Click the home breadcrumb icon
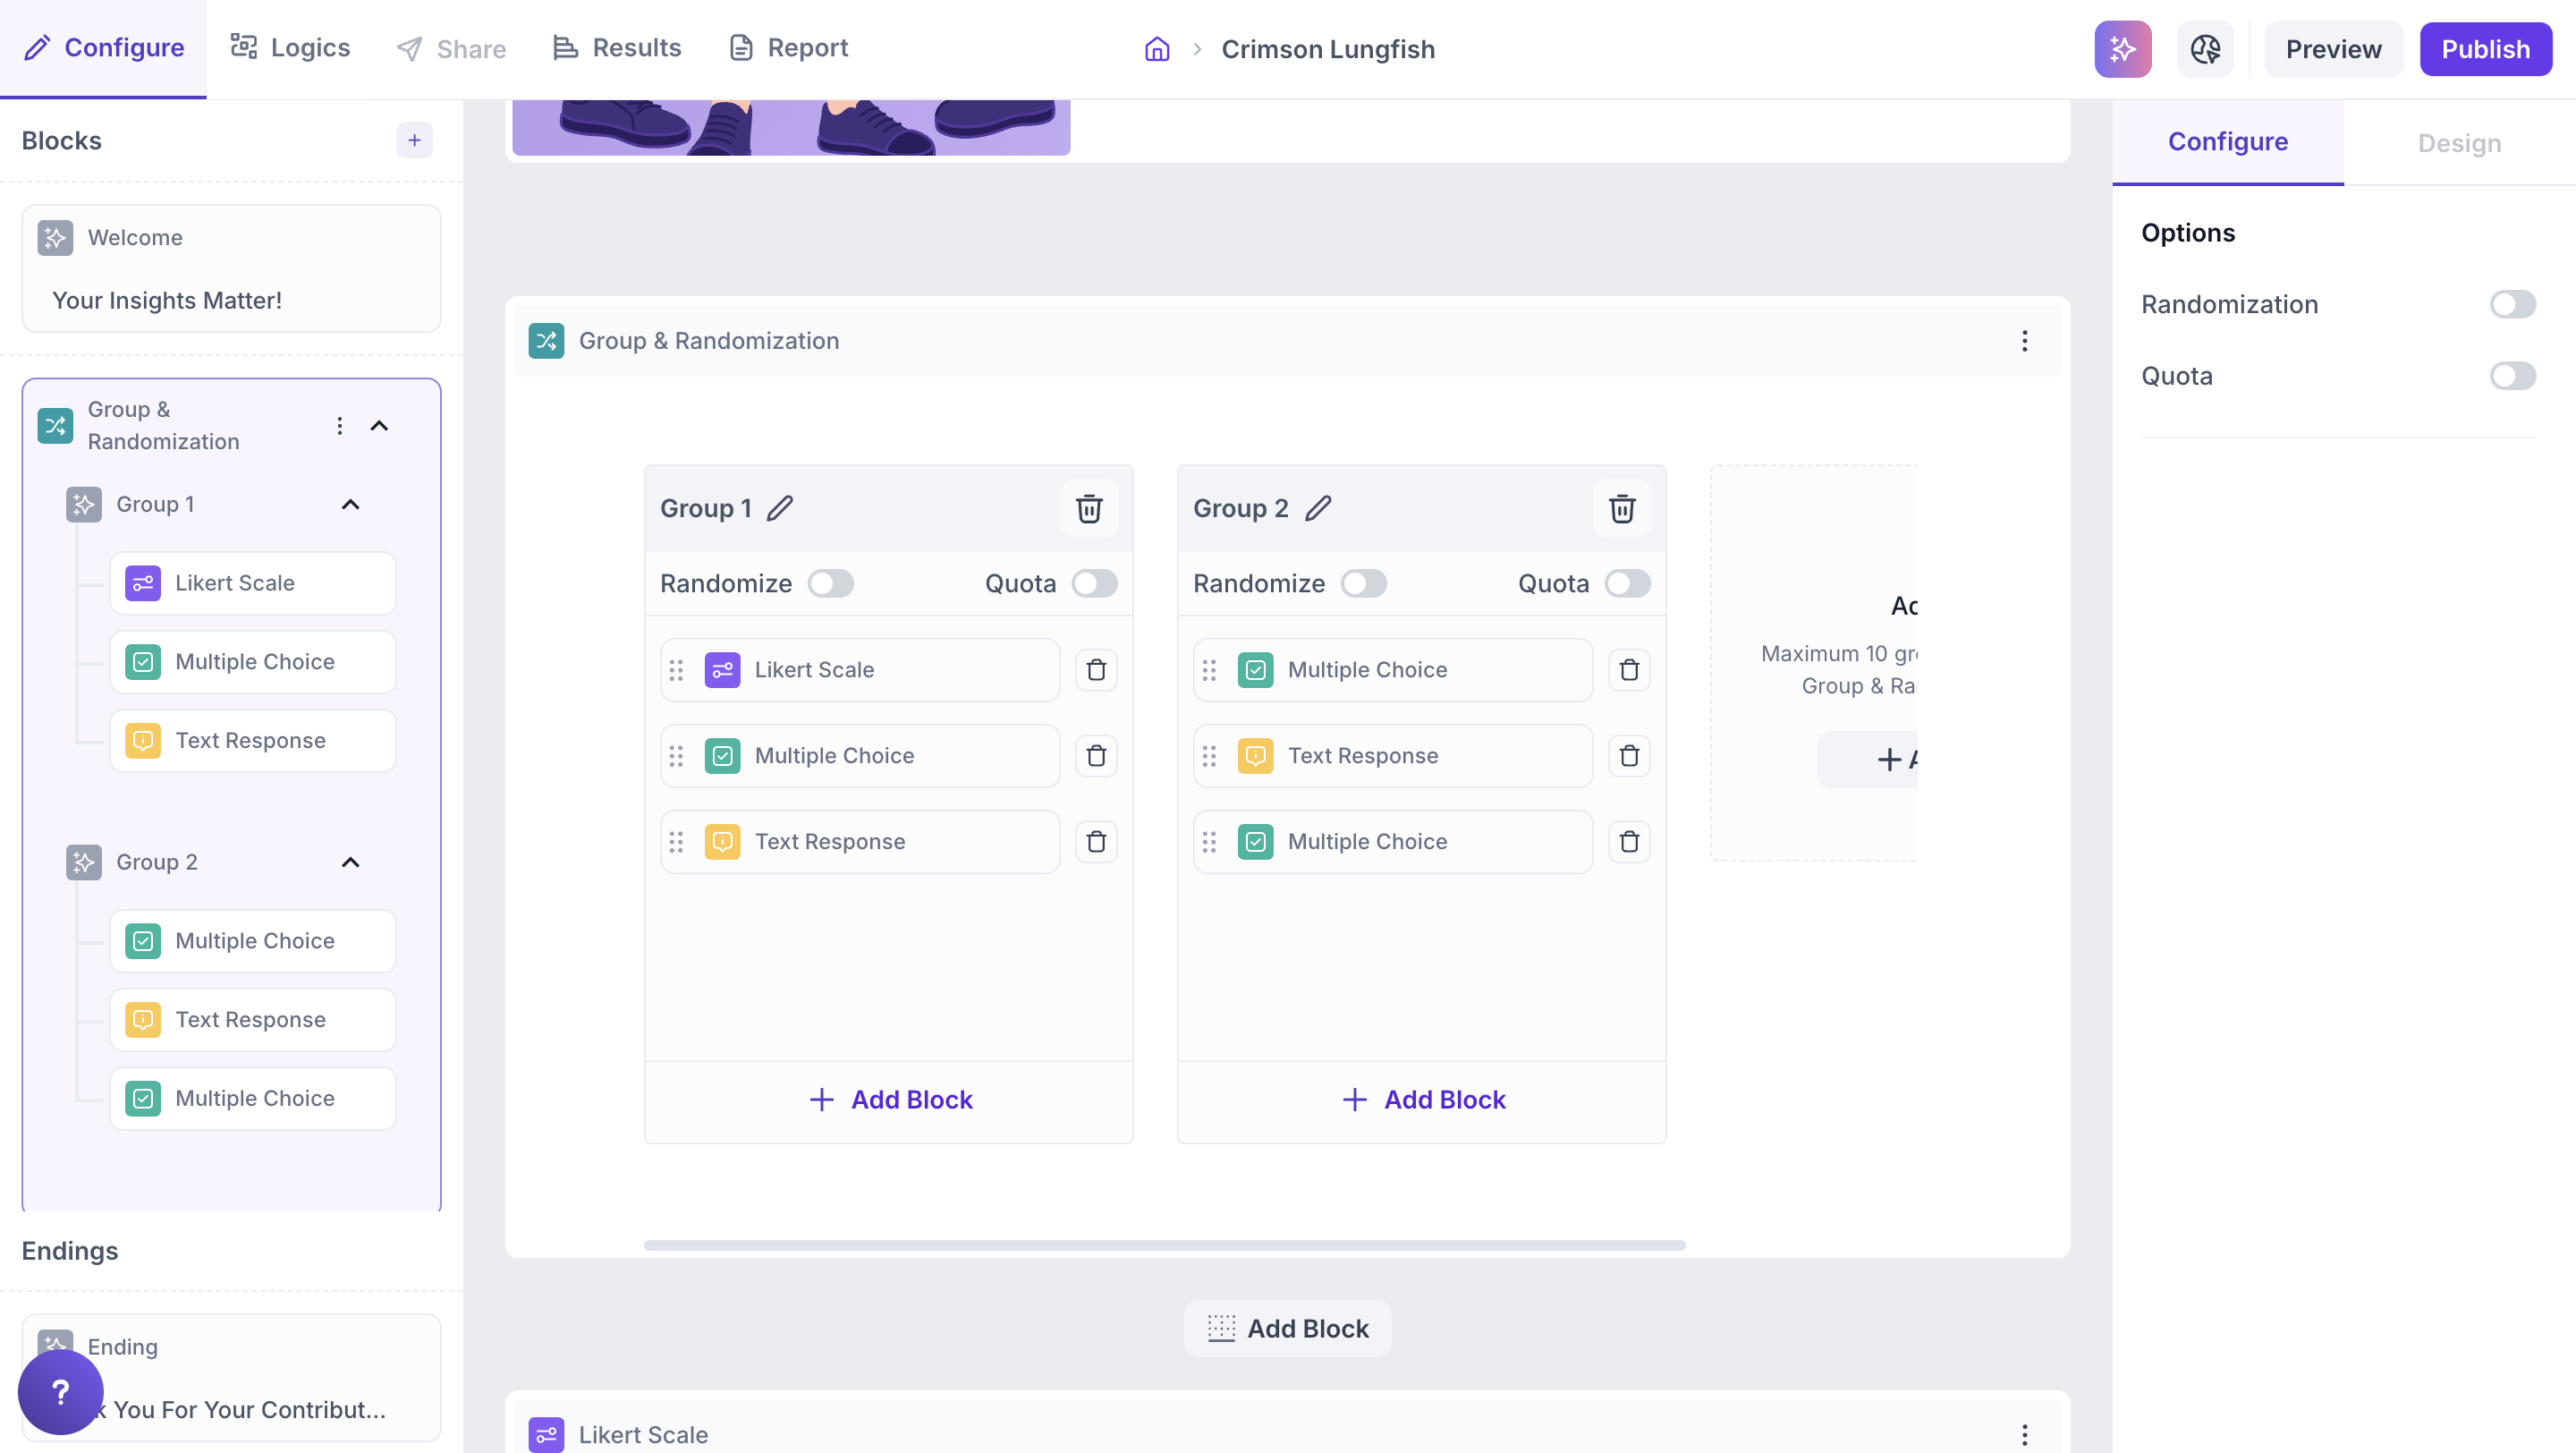 click(x=1157, y=49)
